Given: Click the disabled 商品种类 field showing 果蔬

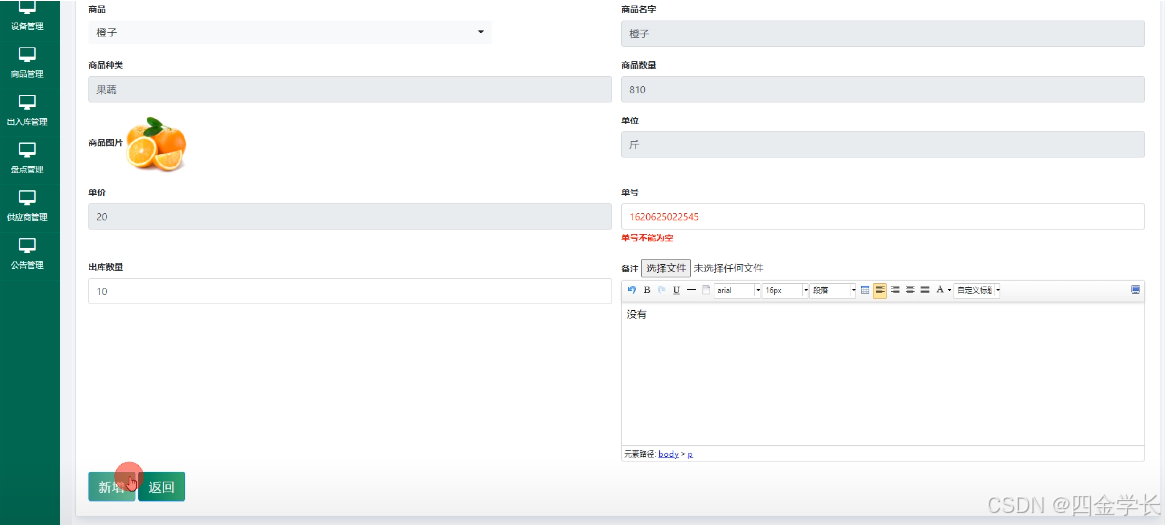Looking at the screenshot, I should tap(350, 89).
